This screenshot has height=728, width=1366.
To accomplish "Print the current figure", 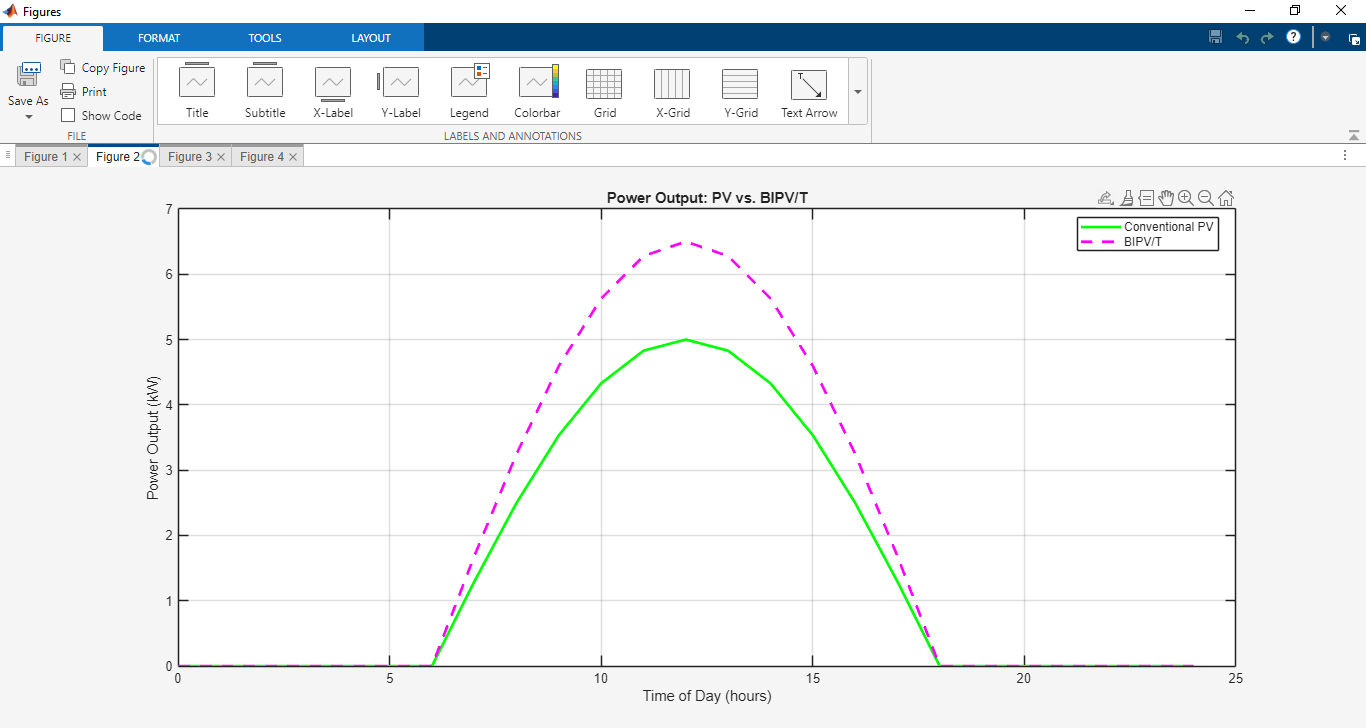I will click(84, 92).
